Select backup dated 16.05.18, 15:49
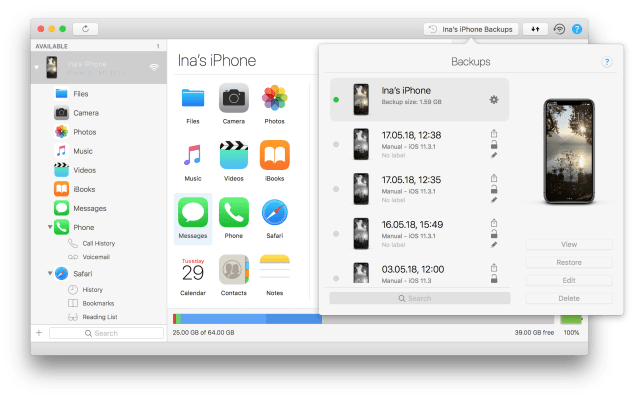This screenshot has width=640, height=400. click(x=420, y=234)
